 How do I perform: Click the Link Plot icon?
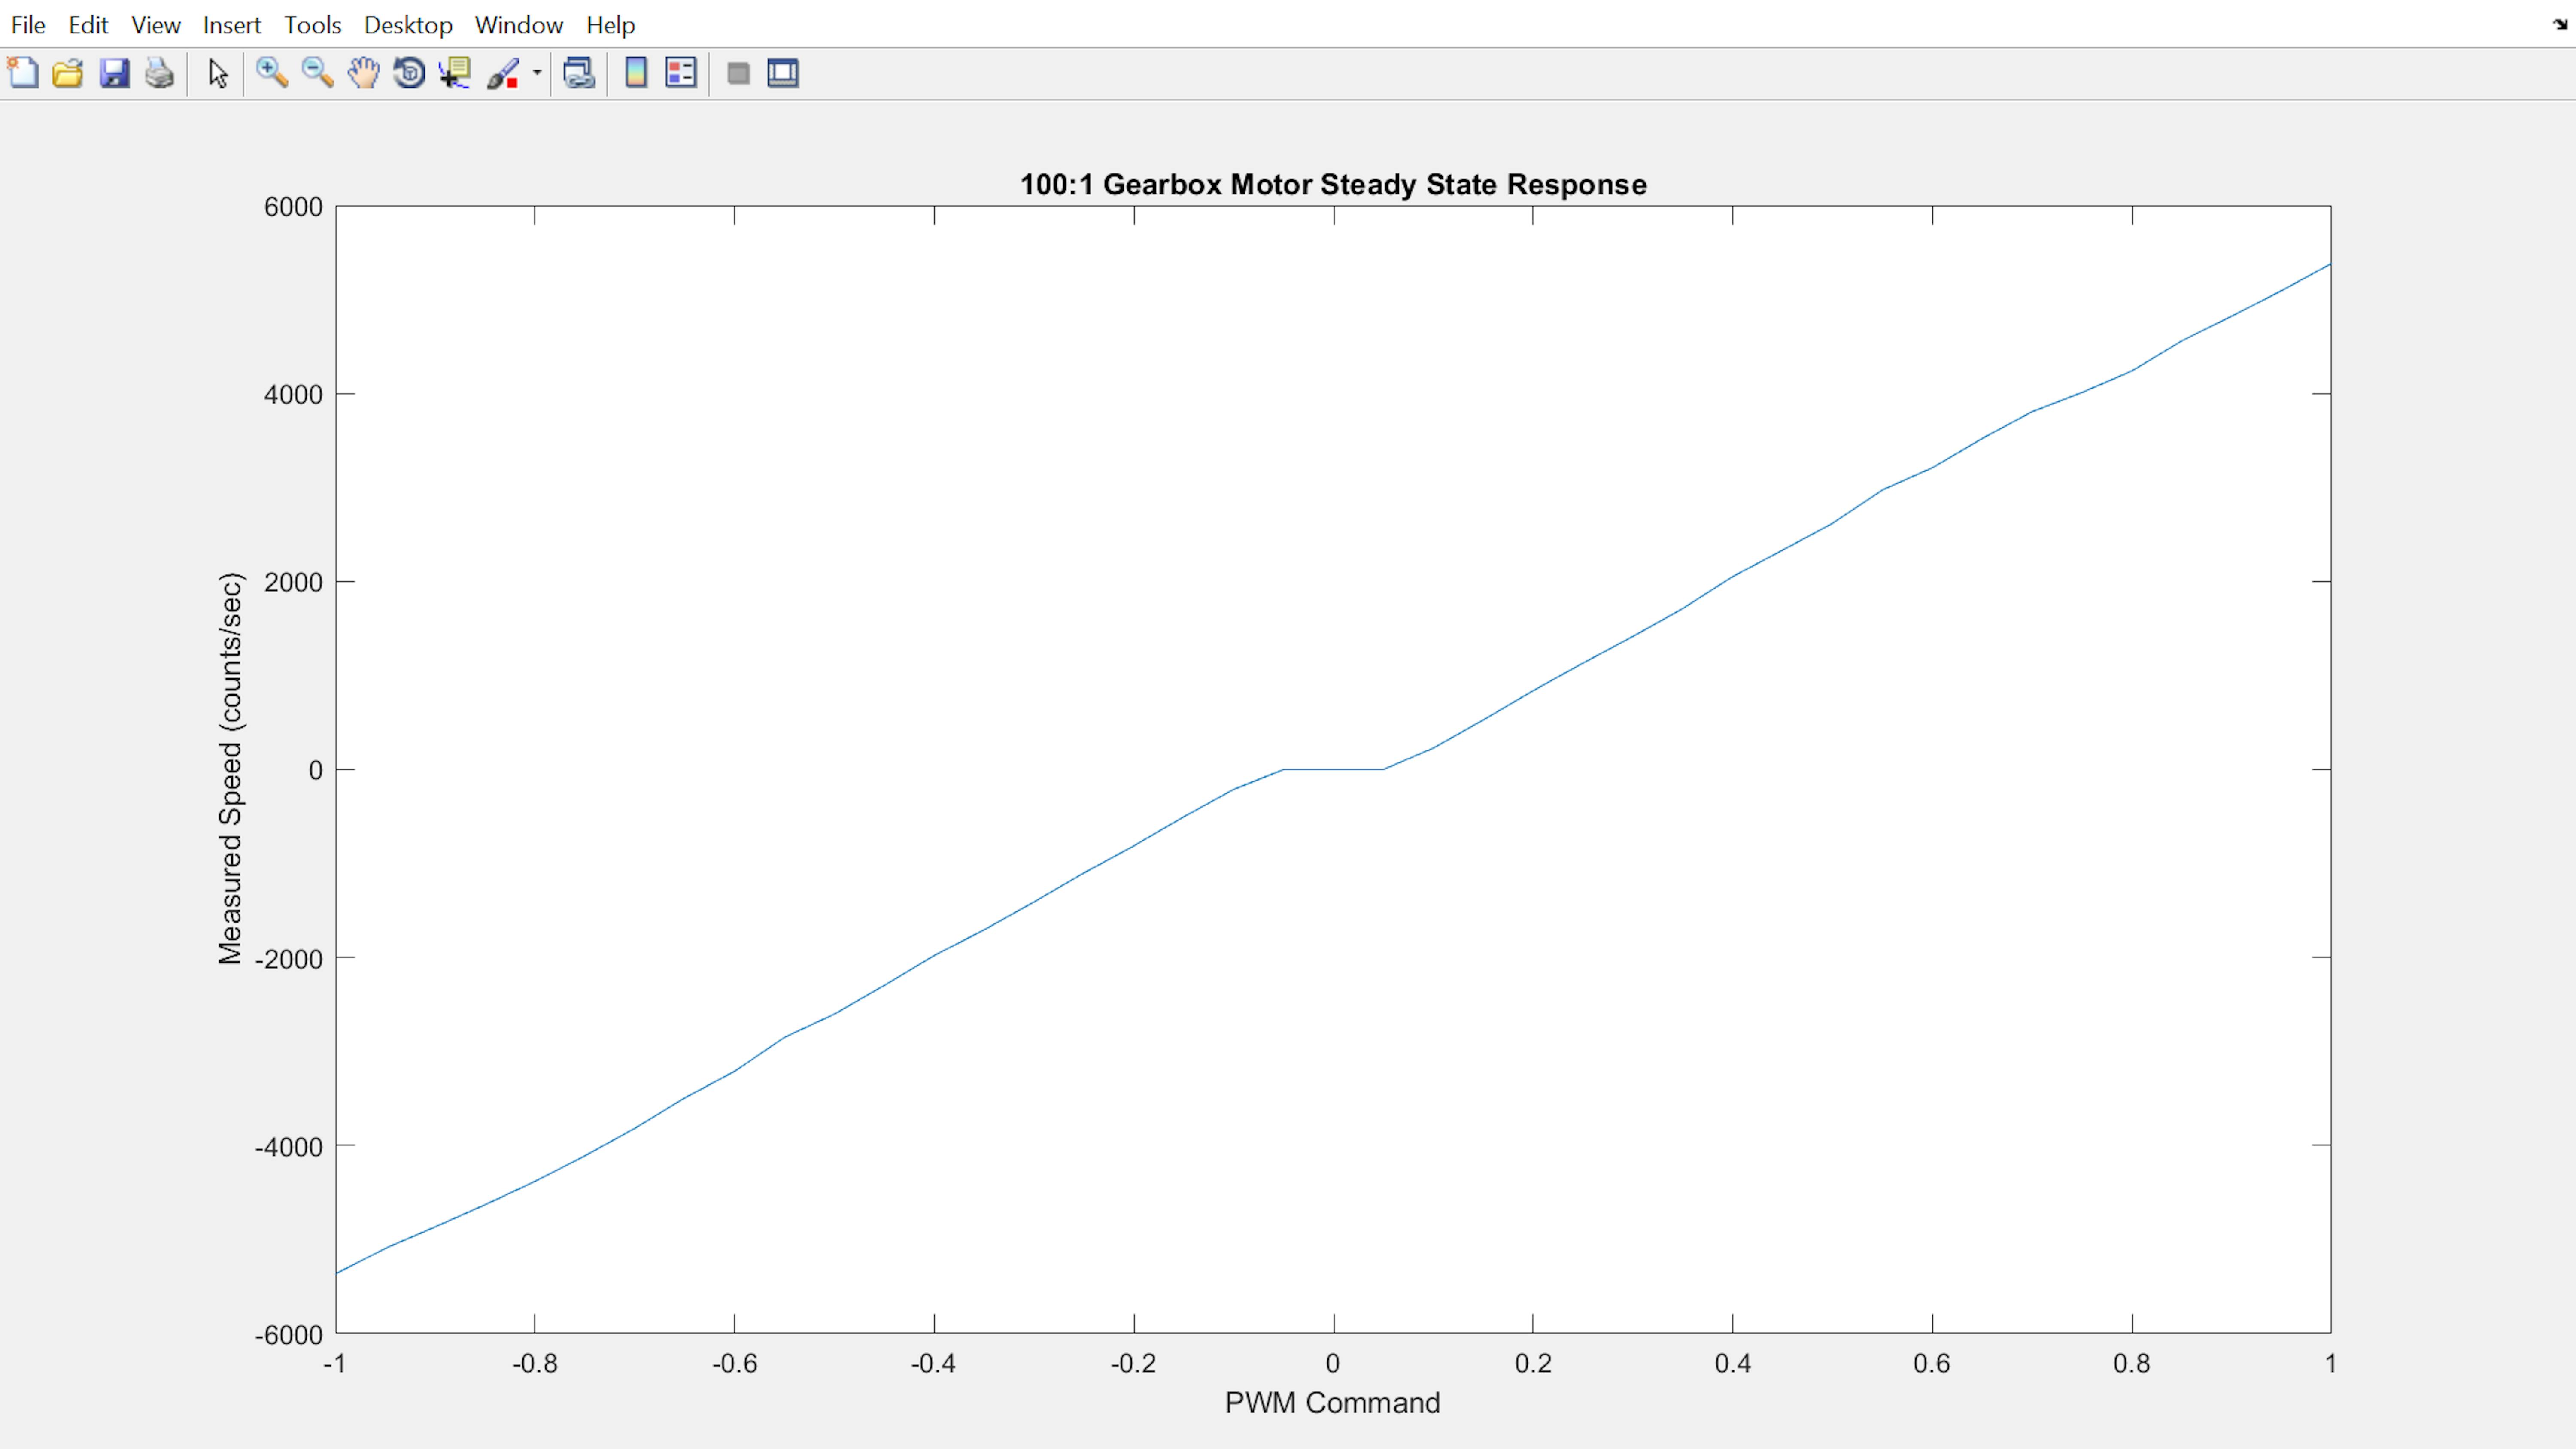coord(580,73)
